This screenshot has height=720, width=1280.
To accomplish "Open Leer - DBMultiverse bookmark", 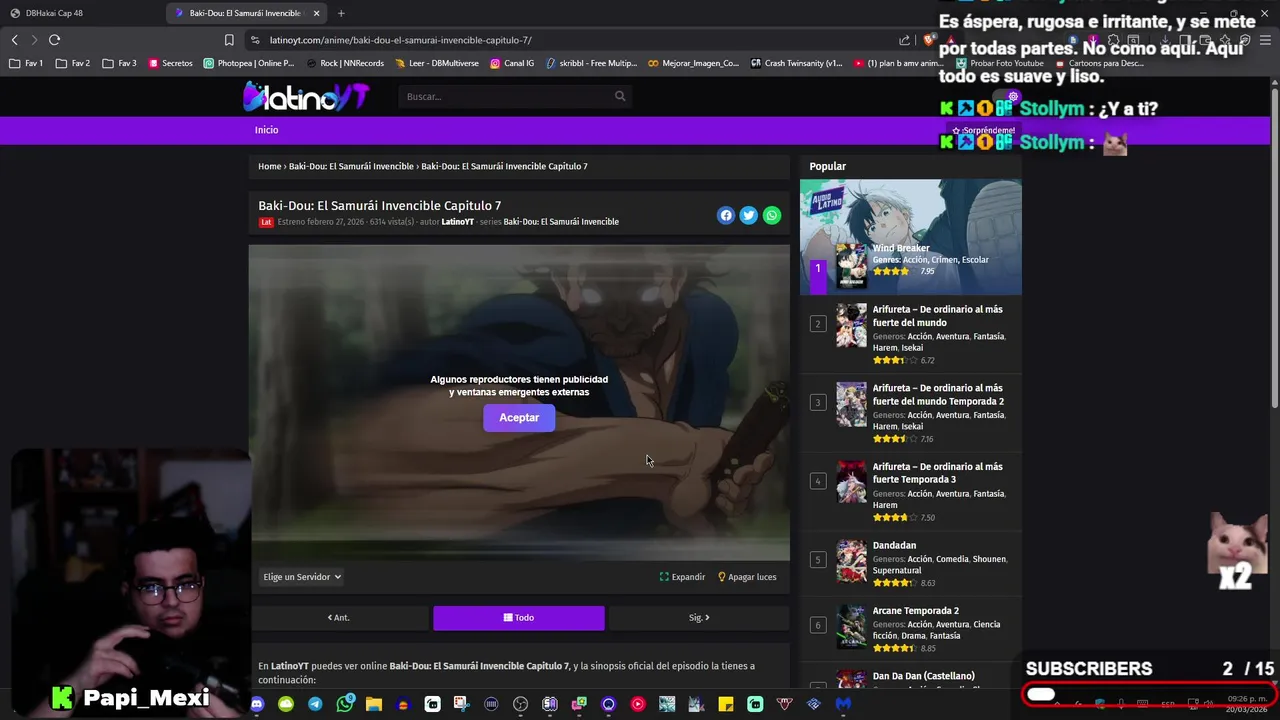I will tap(438, 63).
